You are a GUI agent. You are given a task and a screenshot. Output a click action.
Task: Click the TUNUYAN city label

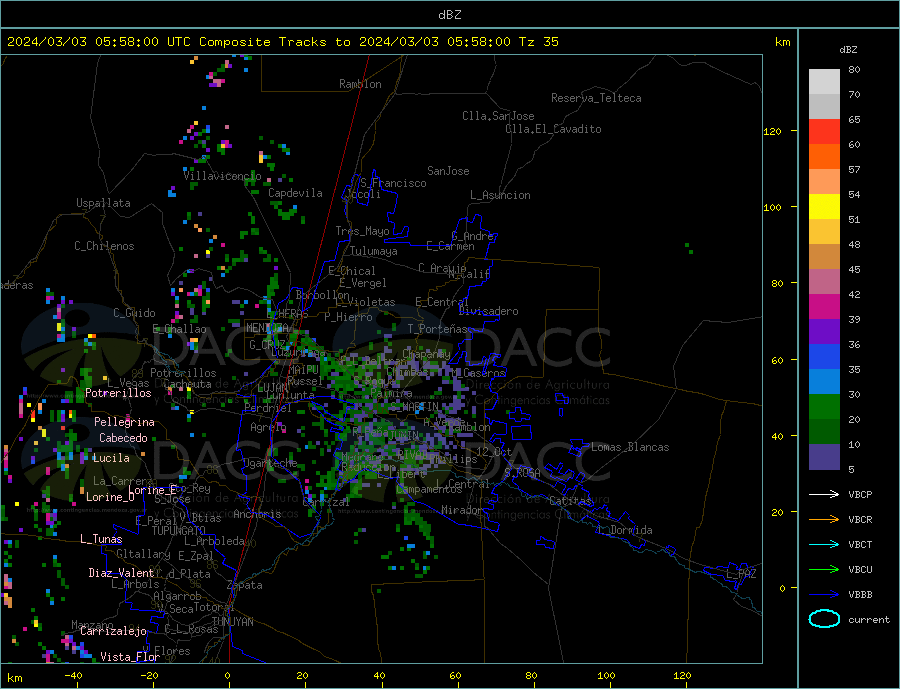pyautogui.click(x=232, y=622)
